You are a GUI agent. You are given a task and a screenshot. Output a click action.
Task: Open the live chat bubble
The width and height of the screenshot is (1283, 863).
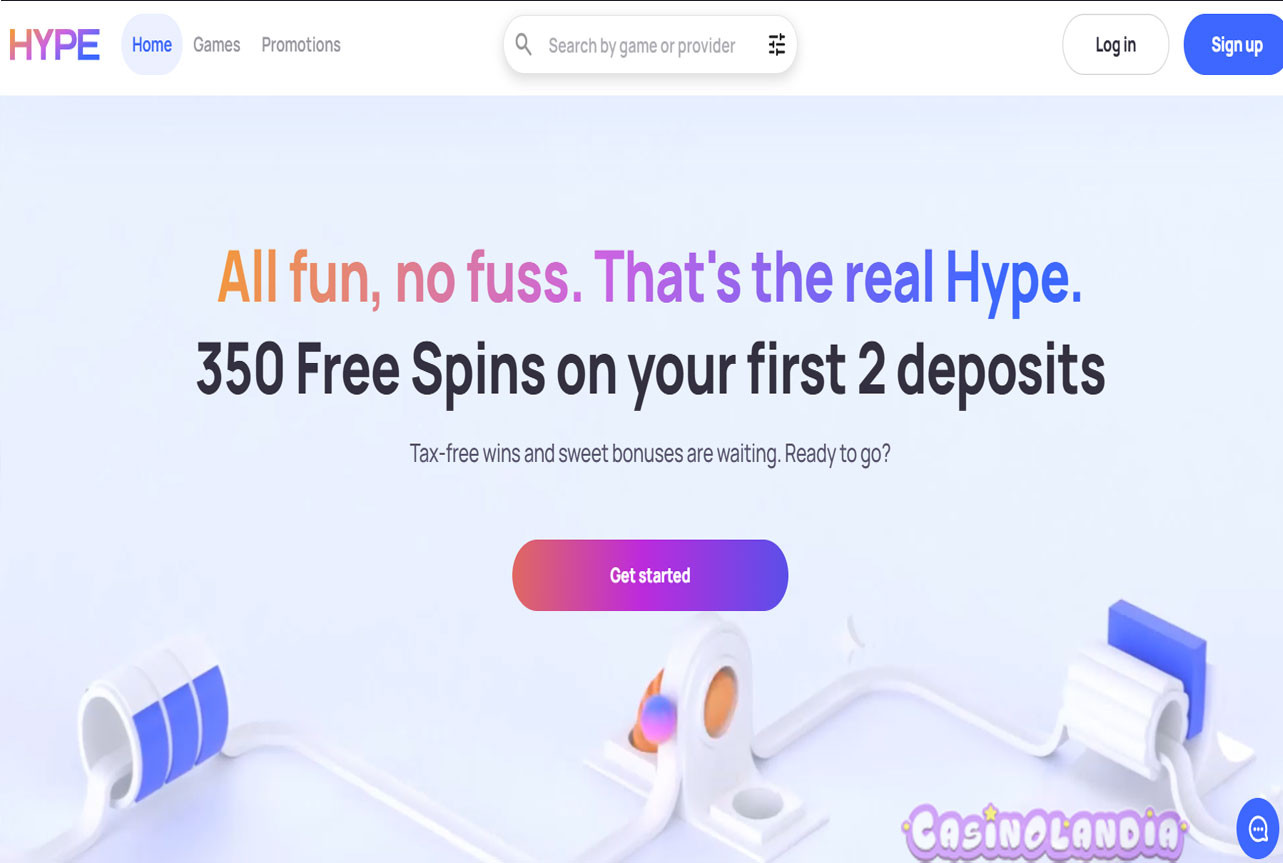click(x=1258, y=829)
